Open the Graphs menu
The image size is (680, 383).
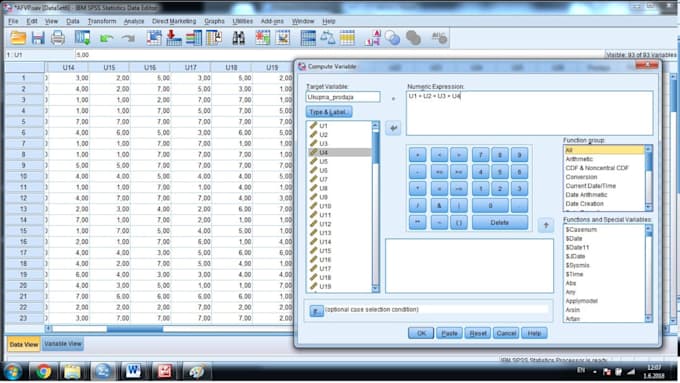coord(214,21)
